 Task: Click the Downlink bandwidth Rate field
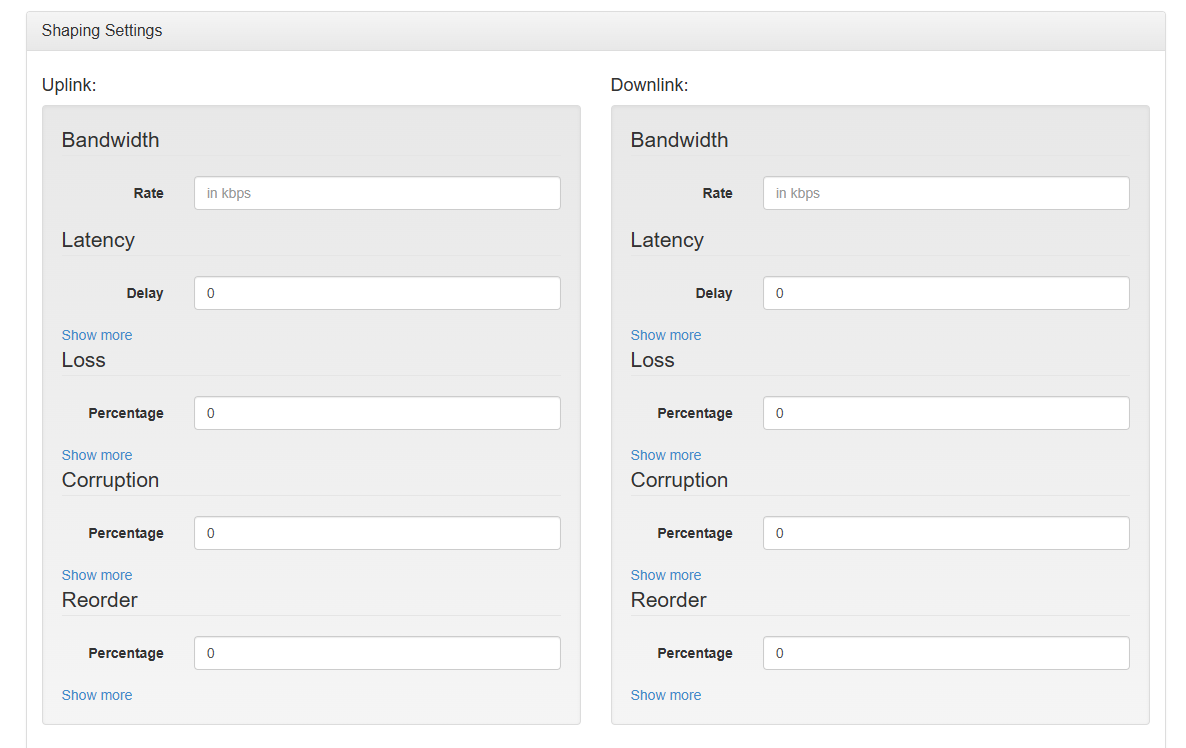pos(946,193)
